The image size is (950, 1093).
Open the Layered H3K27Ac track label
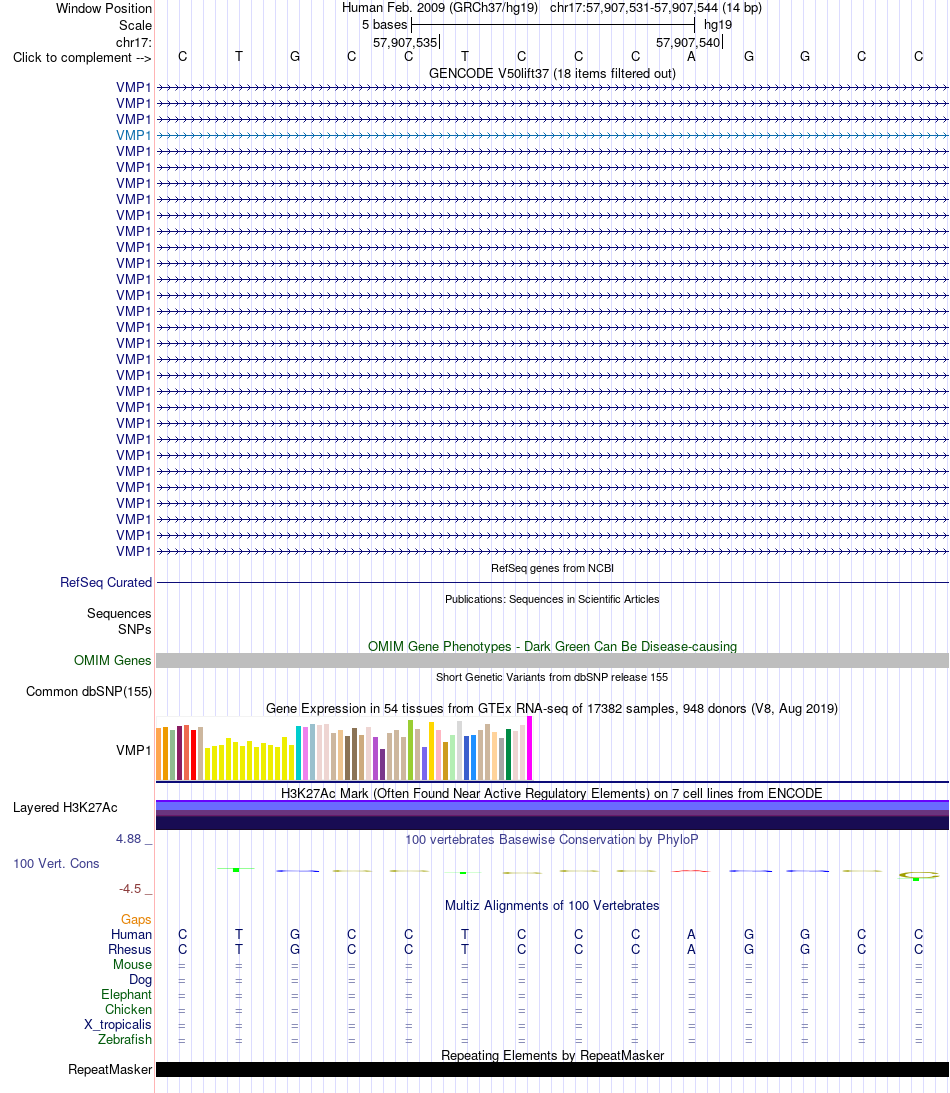[x=66, y=807]
